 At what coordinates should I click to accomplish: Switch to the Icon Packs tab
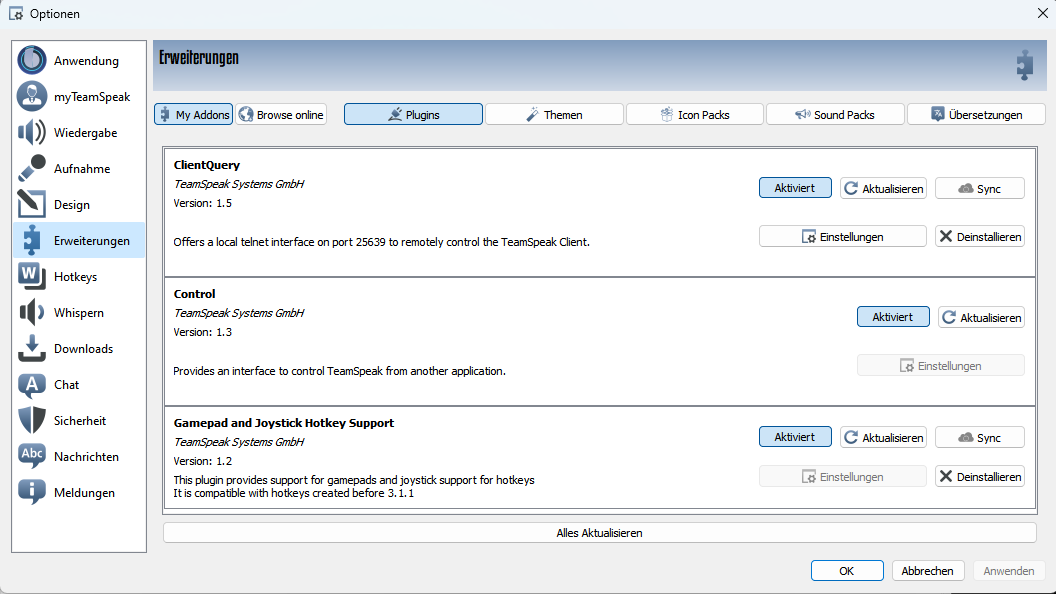(x=695, y=115)
